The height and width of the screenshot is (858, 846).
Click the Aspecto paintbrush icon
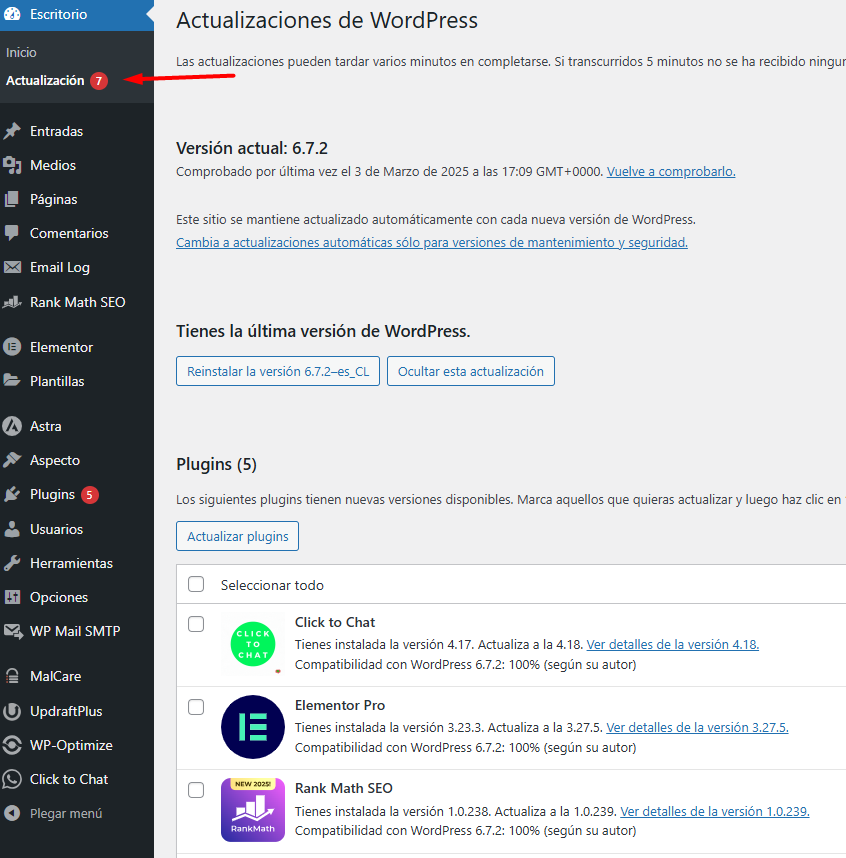pos(12,460)
